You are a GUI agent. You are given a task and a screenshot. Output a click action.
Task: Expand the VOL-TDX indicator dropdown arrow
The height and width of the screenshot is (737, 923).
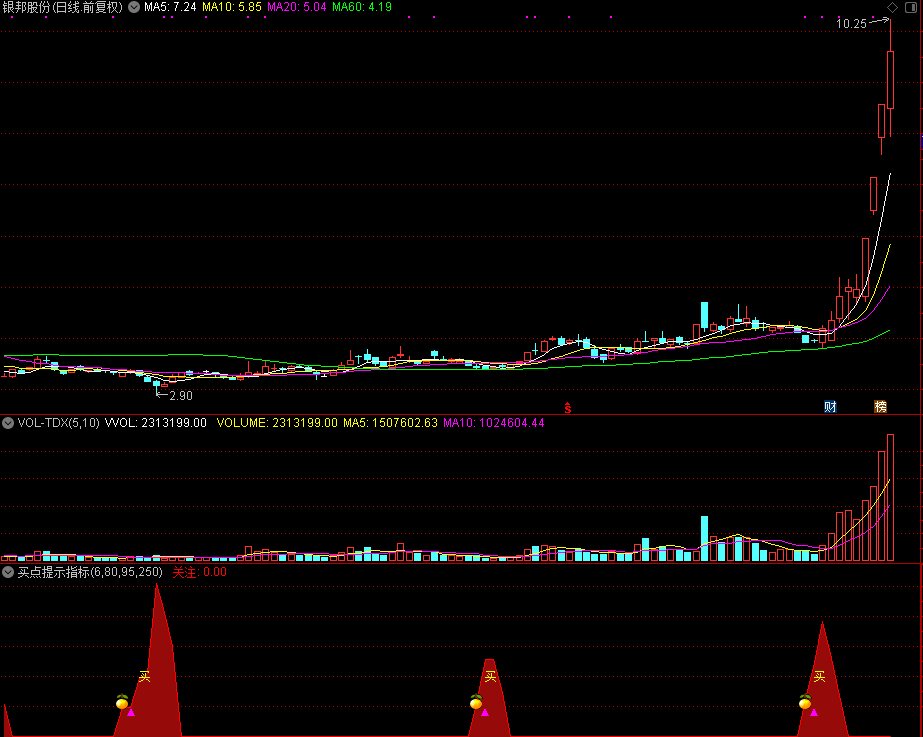tap(8, 423)
